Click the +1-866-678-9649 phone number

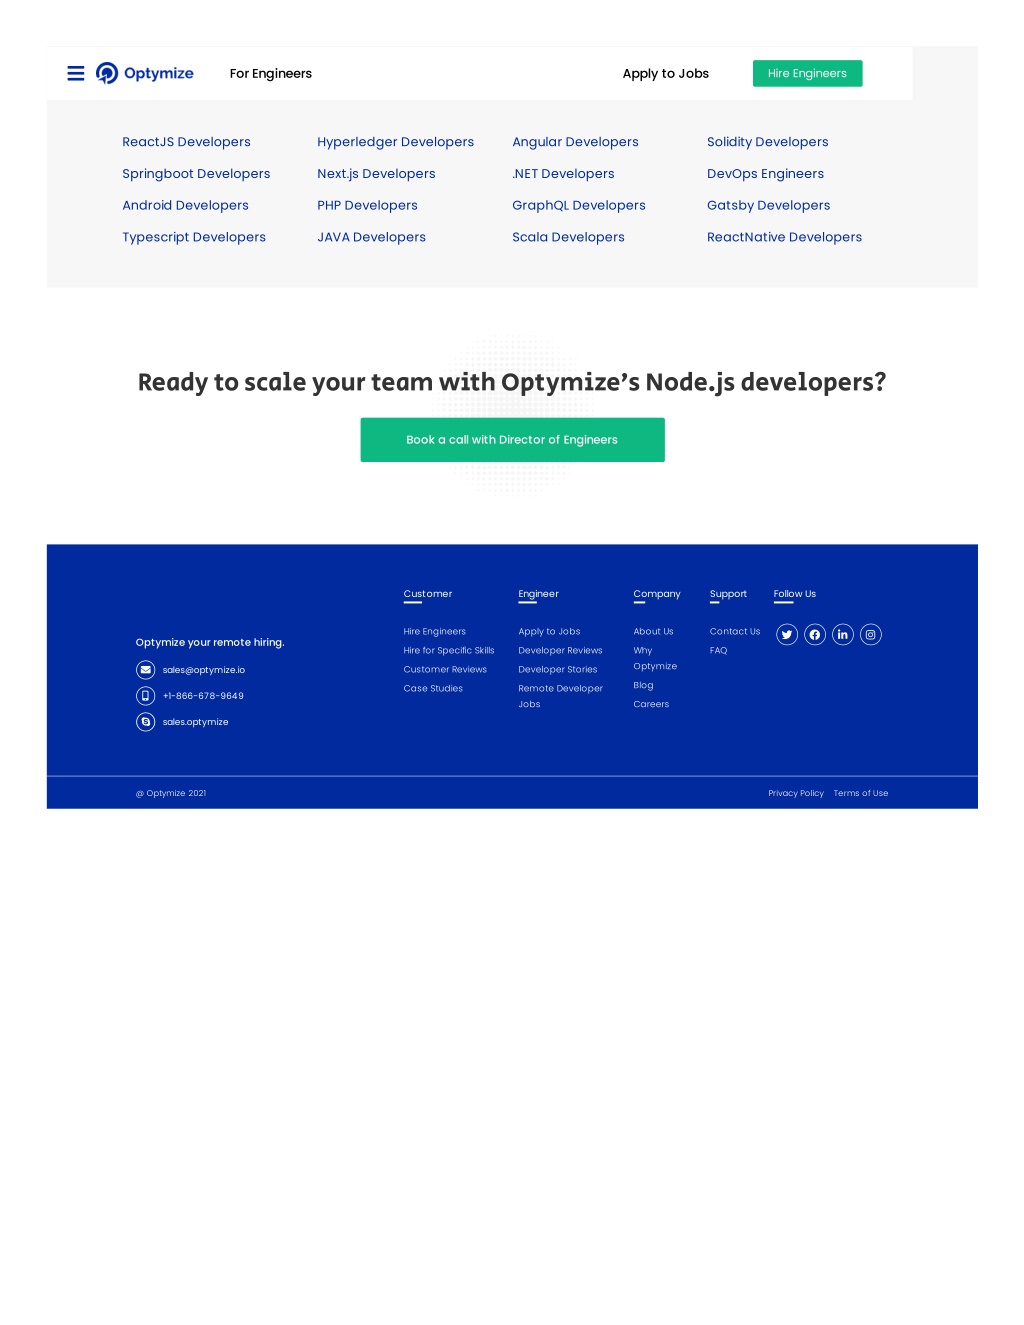click(x=204, y=696)
